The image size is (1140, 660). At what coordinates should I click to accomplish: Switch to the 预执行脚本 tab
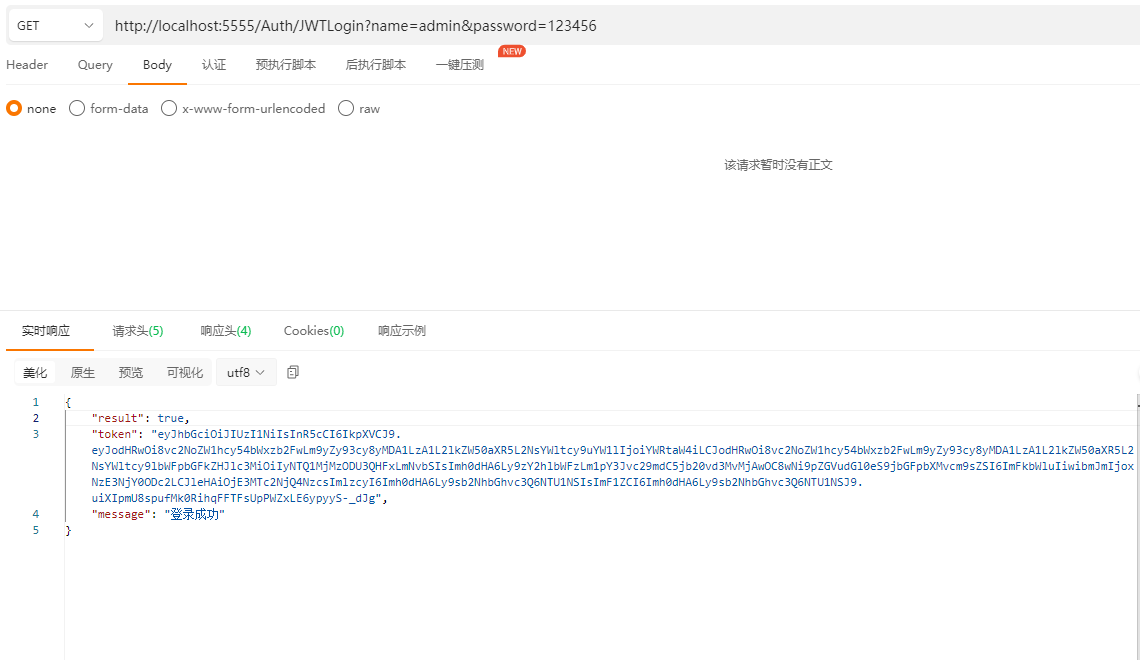(285, 64)
